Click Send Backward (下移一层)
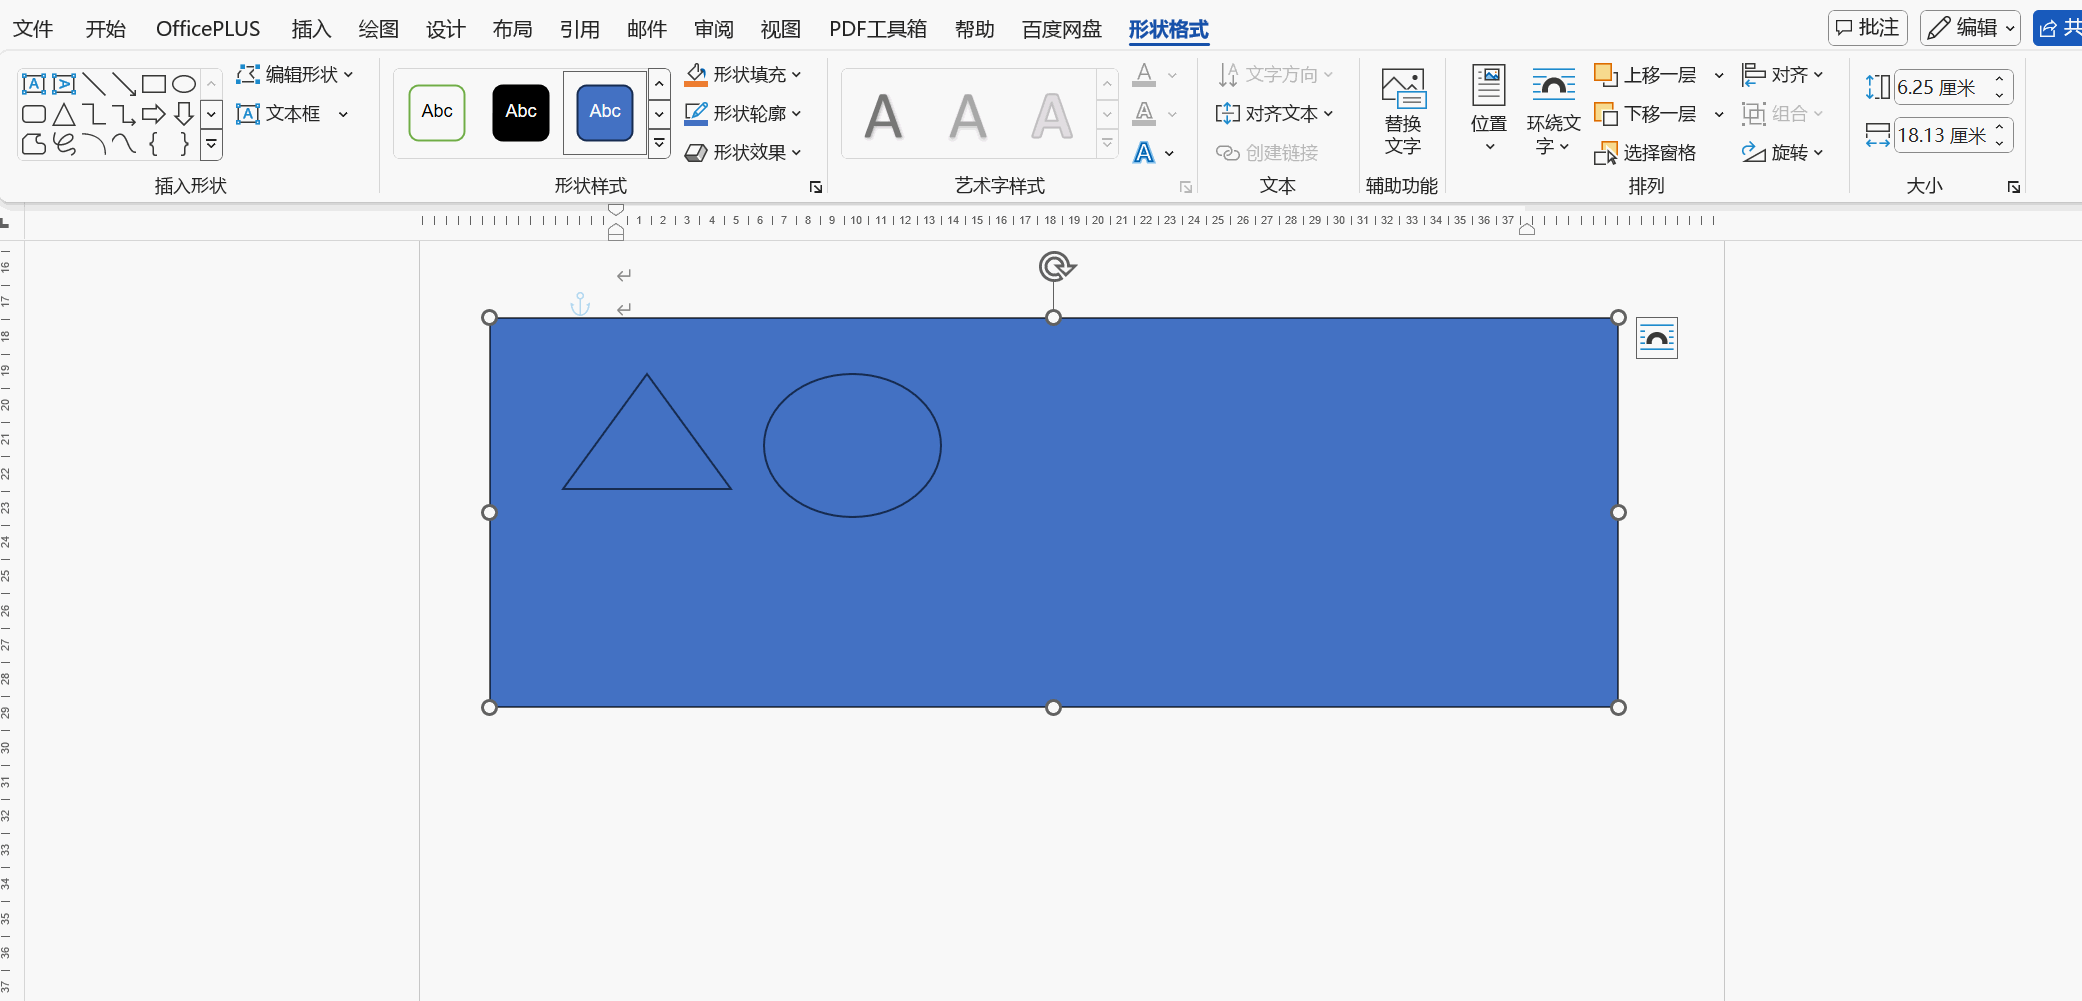 click(x=1646, y=114)
